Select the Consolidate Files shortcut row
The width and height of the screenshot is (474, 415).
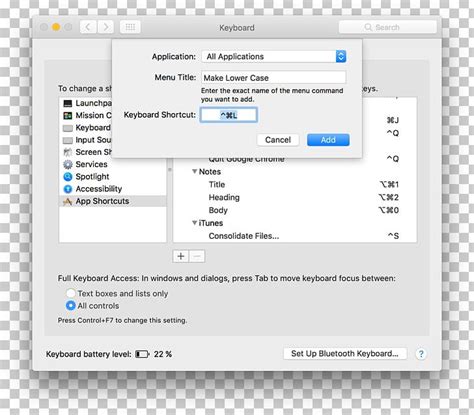click(x=295, y=236)
